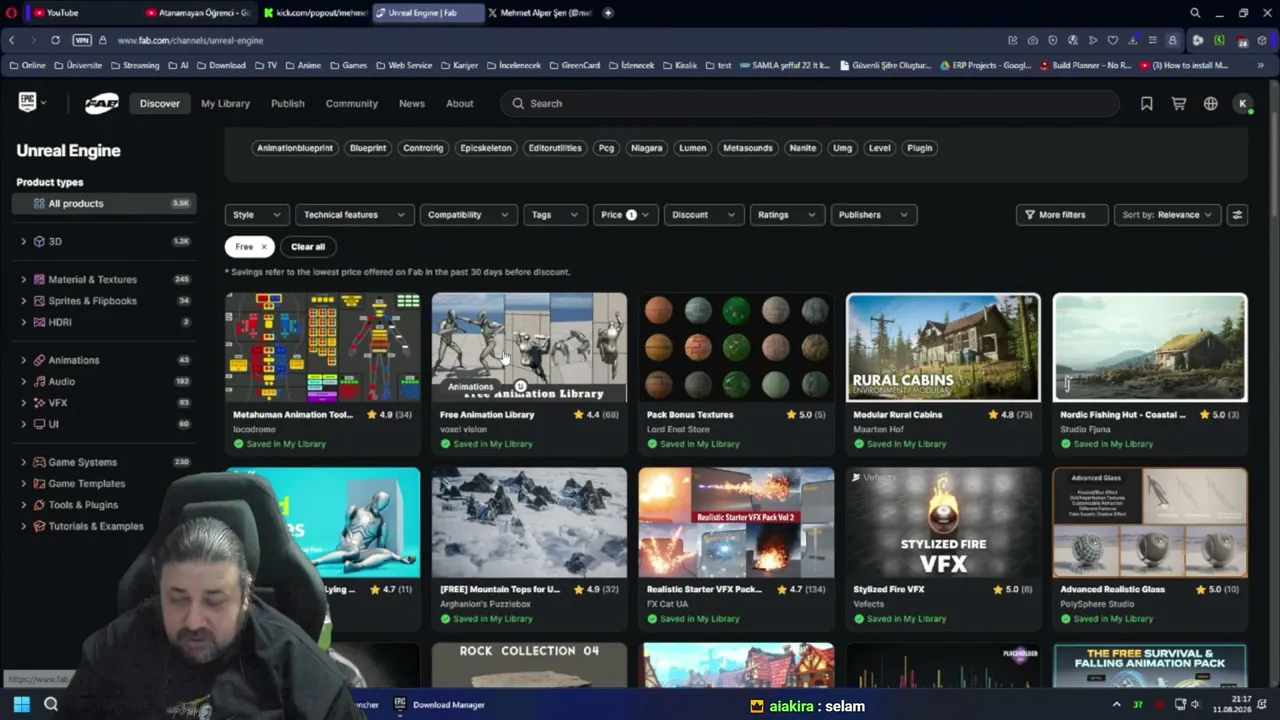Image resolution: width=1280 pixels, height=720 pixels.
Task: Click the Sprites & Flipbooks category icon
Action: [x=40, y=301]
